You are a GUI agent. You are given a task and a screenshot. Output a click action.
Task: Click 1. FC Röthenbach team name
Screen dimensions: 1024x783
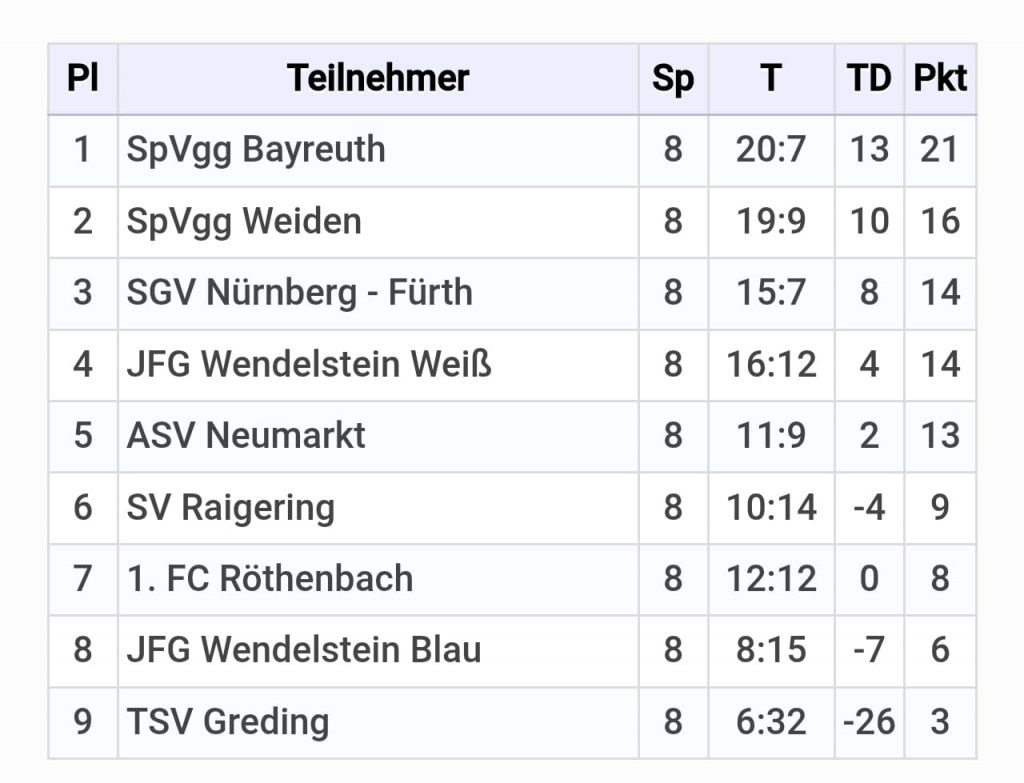click(270, 579)
